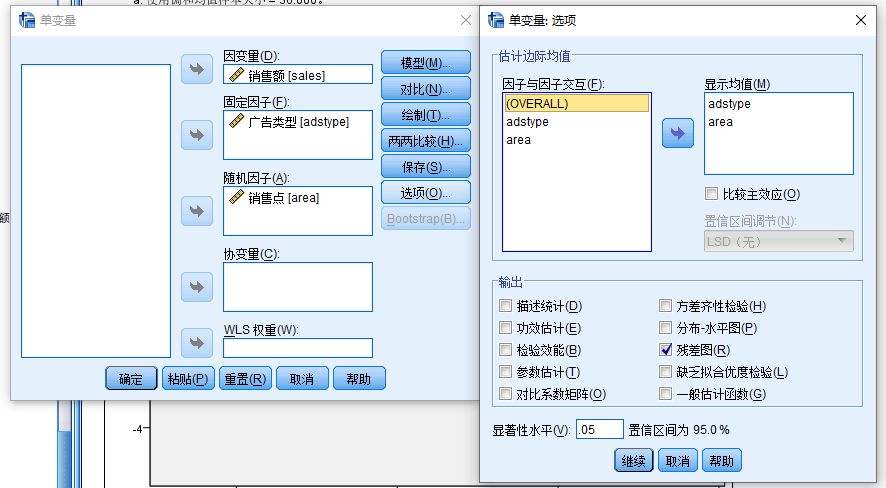The width and height of the screenshot is (886, 488).
Task: Open 两两比较(H)... dialog
Action: 425,141
